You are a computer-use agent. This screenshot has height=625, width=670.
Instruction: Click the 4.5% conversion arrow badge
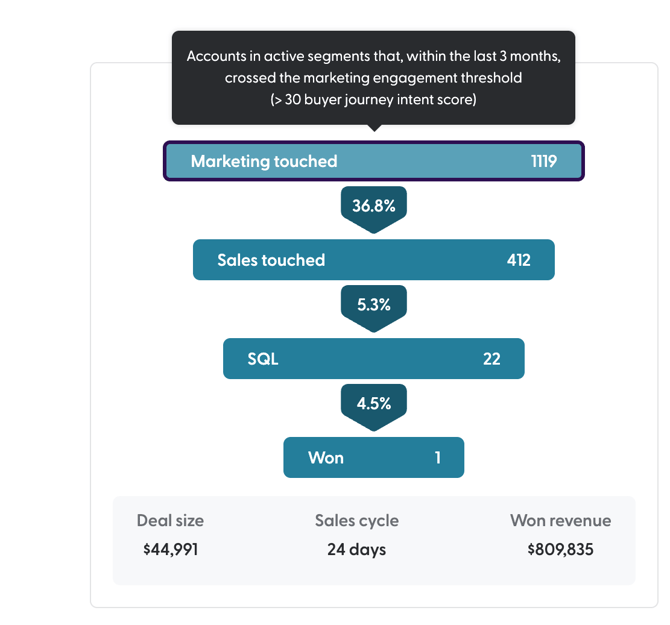click(x=374, y=404)
